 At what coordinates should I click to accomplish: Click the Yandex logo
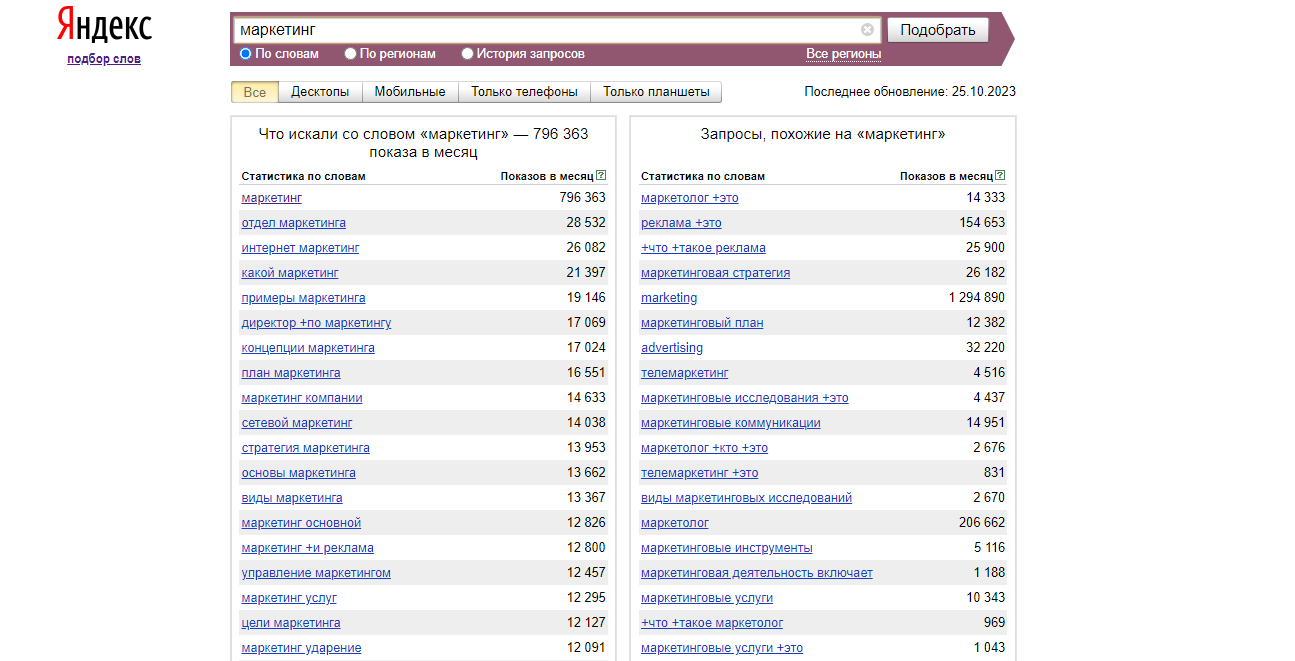coord(104,25)
